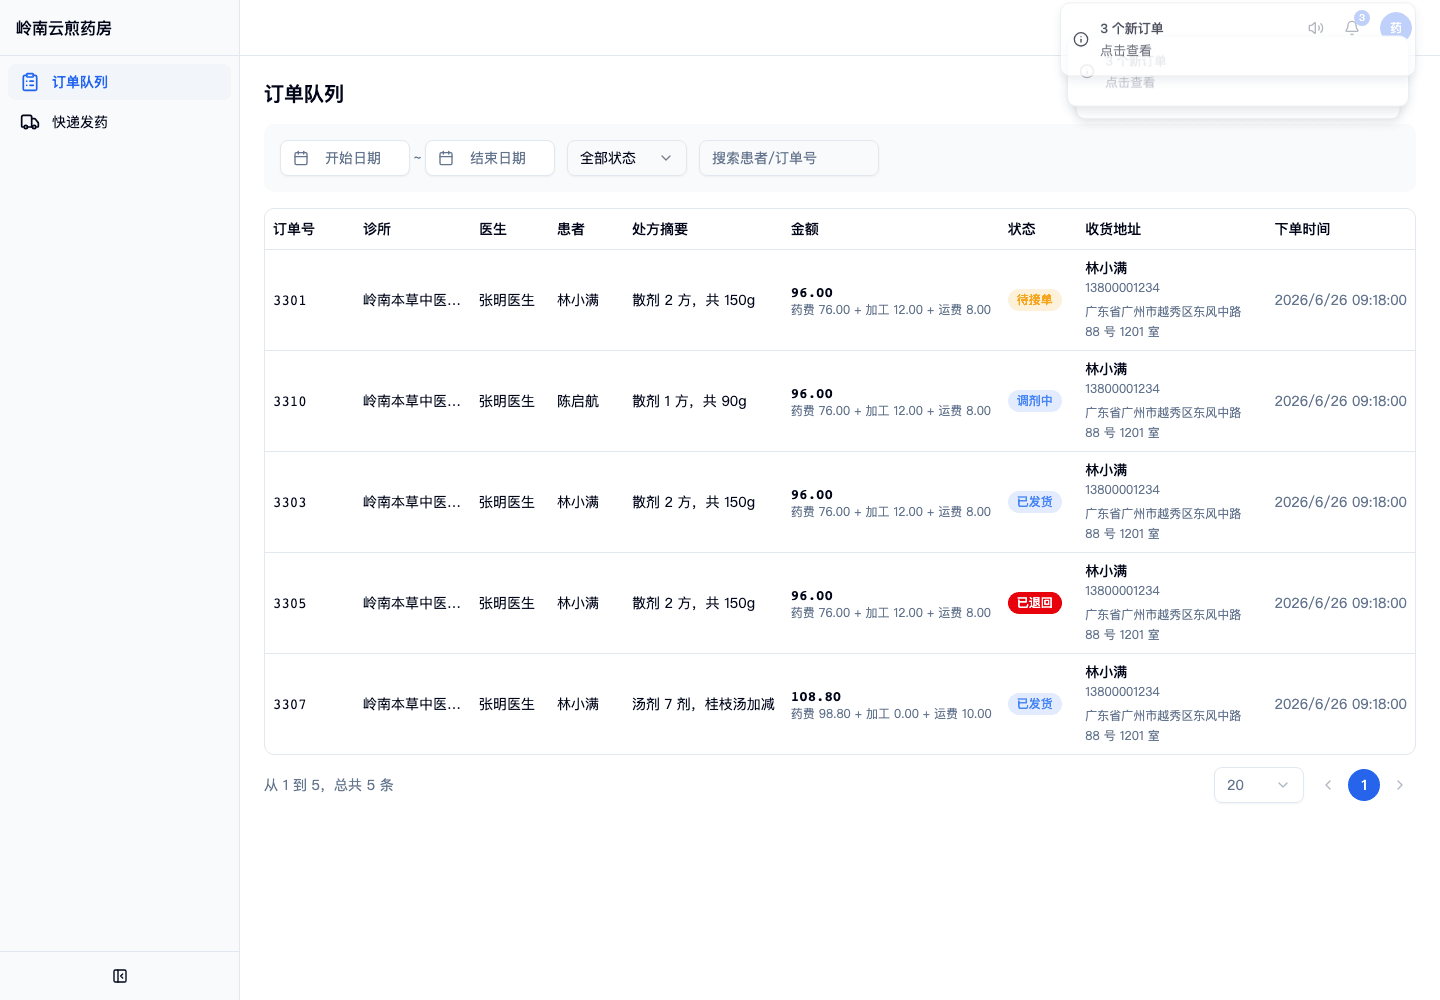Click 已退回 status tag for order 3305
Screen dimensions: 1440x1000
pos(1035,603)
